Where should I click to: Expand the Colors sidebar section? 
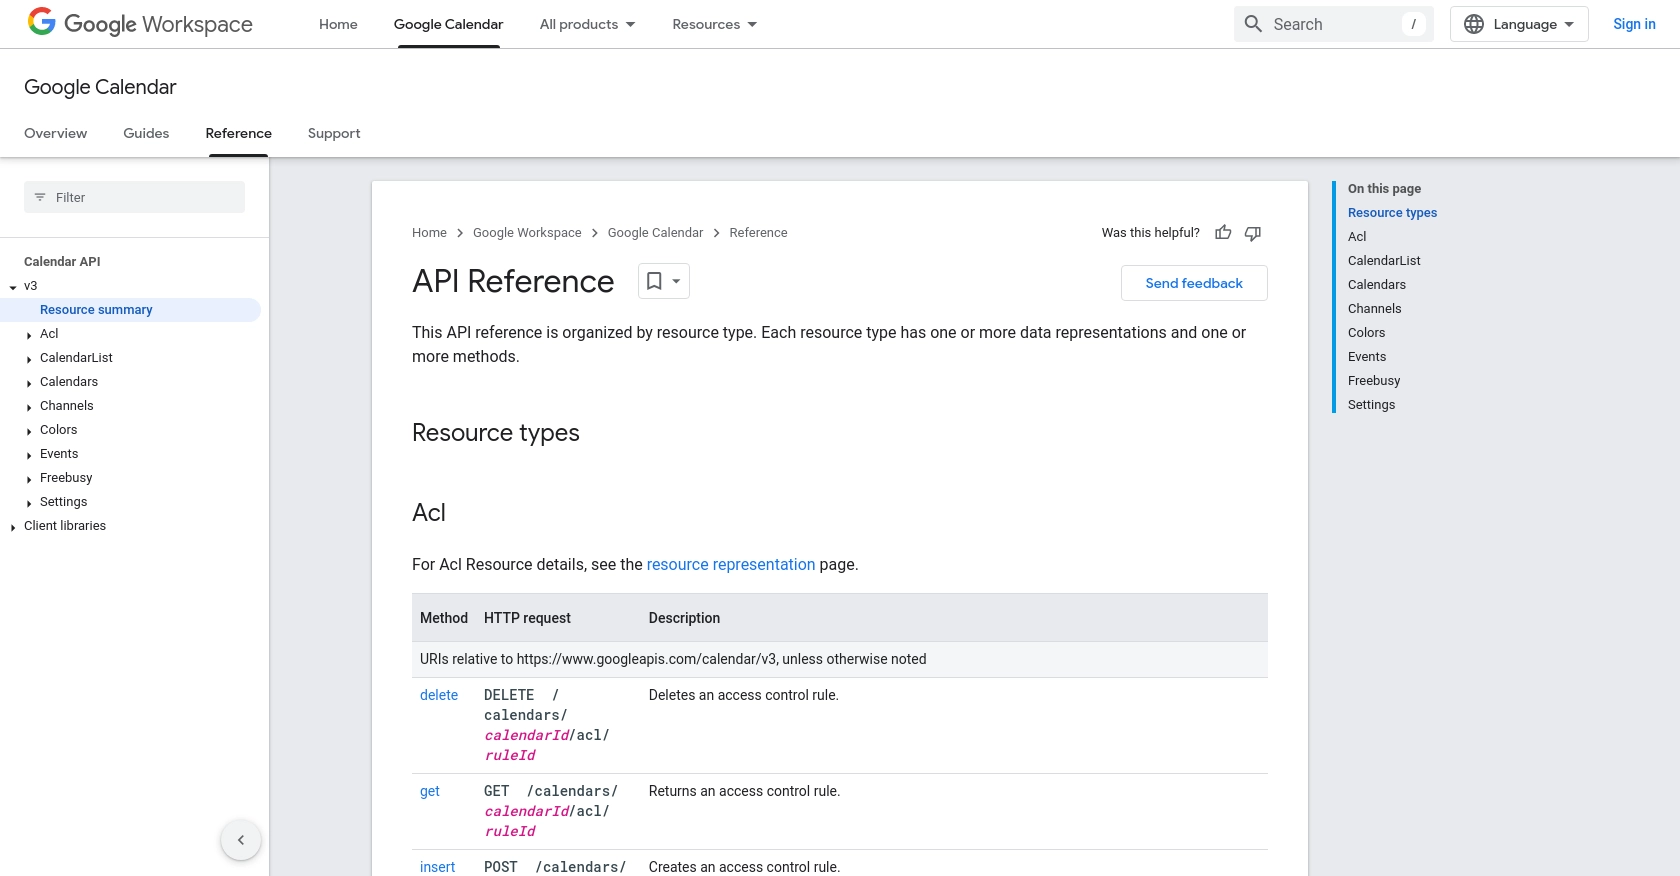(x=29, y=431)
